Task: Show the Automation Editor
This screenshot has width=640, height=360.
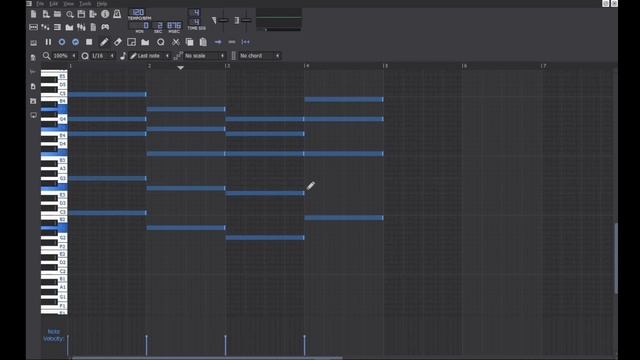Action: (69, 27)
